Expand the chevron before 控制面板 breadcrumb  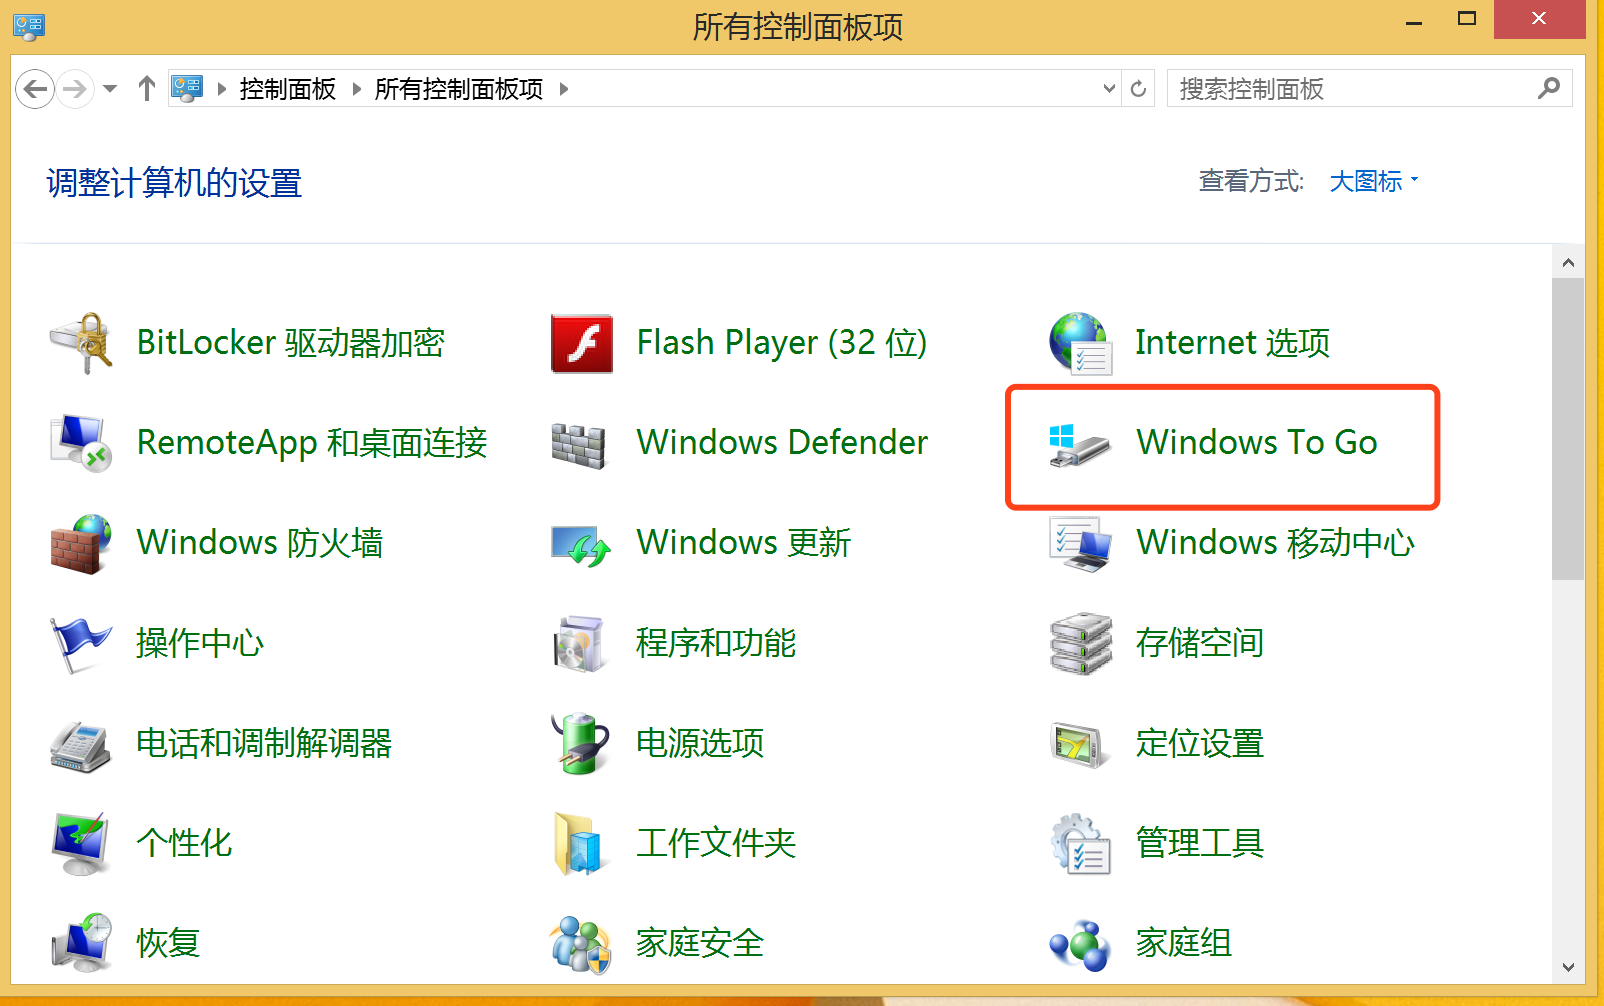[x=222, y=89]
